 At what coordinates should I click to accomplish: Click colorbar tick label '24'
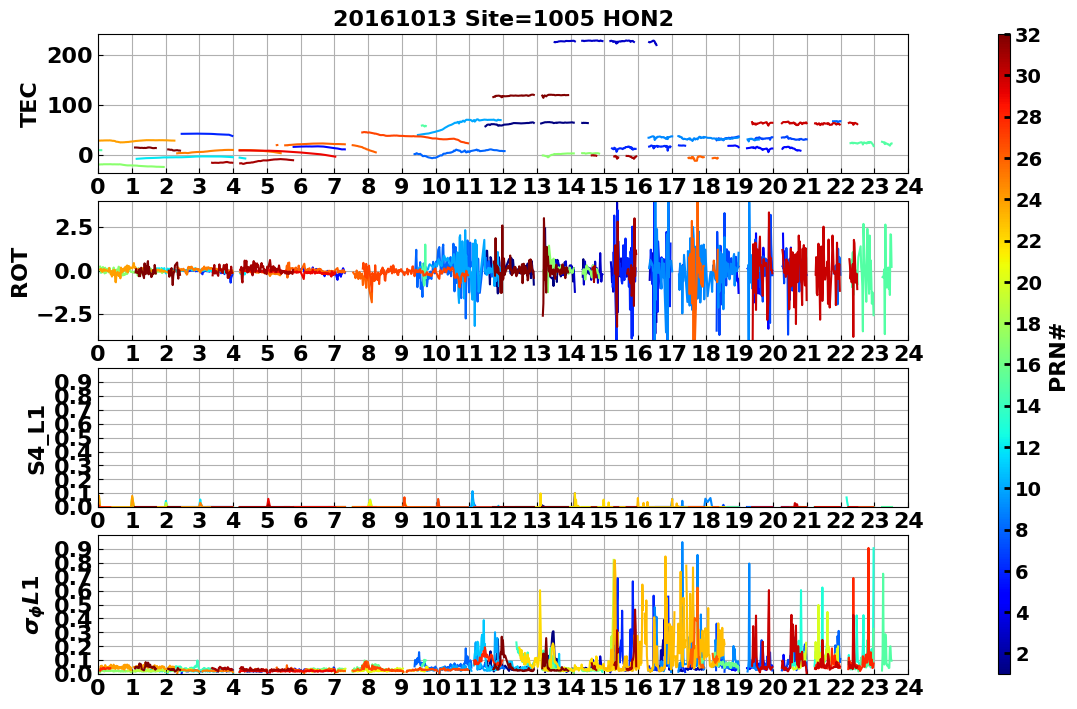pyautogui.click(x=1029, y=200)
